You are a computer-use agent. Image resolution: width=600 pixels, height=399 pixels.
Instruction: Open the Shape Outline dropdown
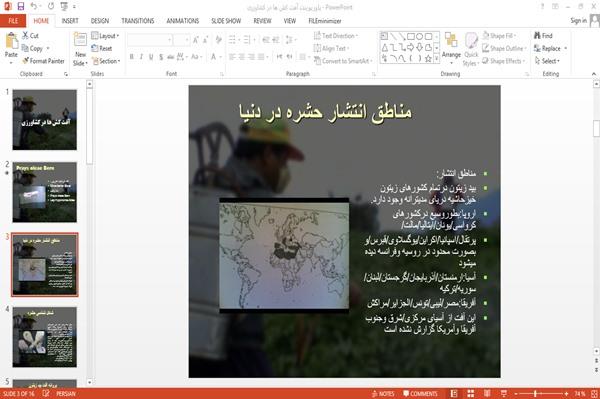[504, 48]
